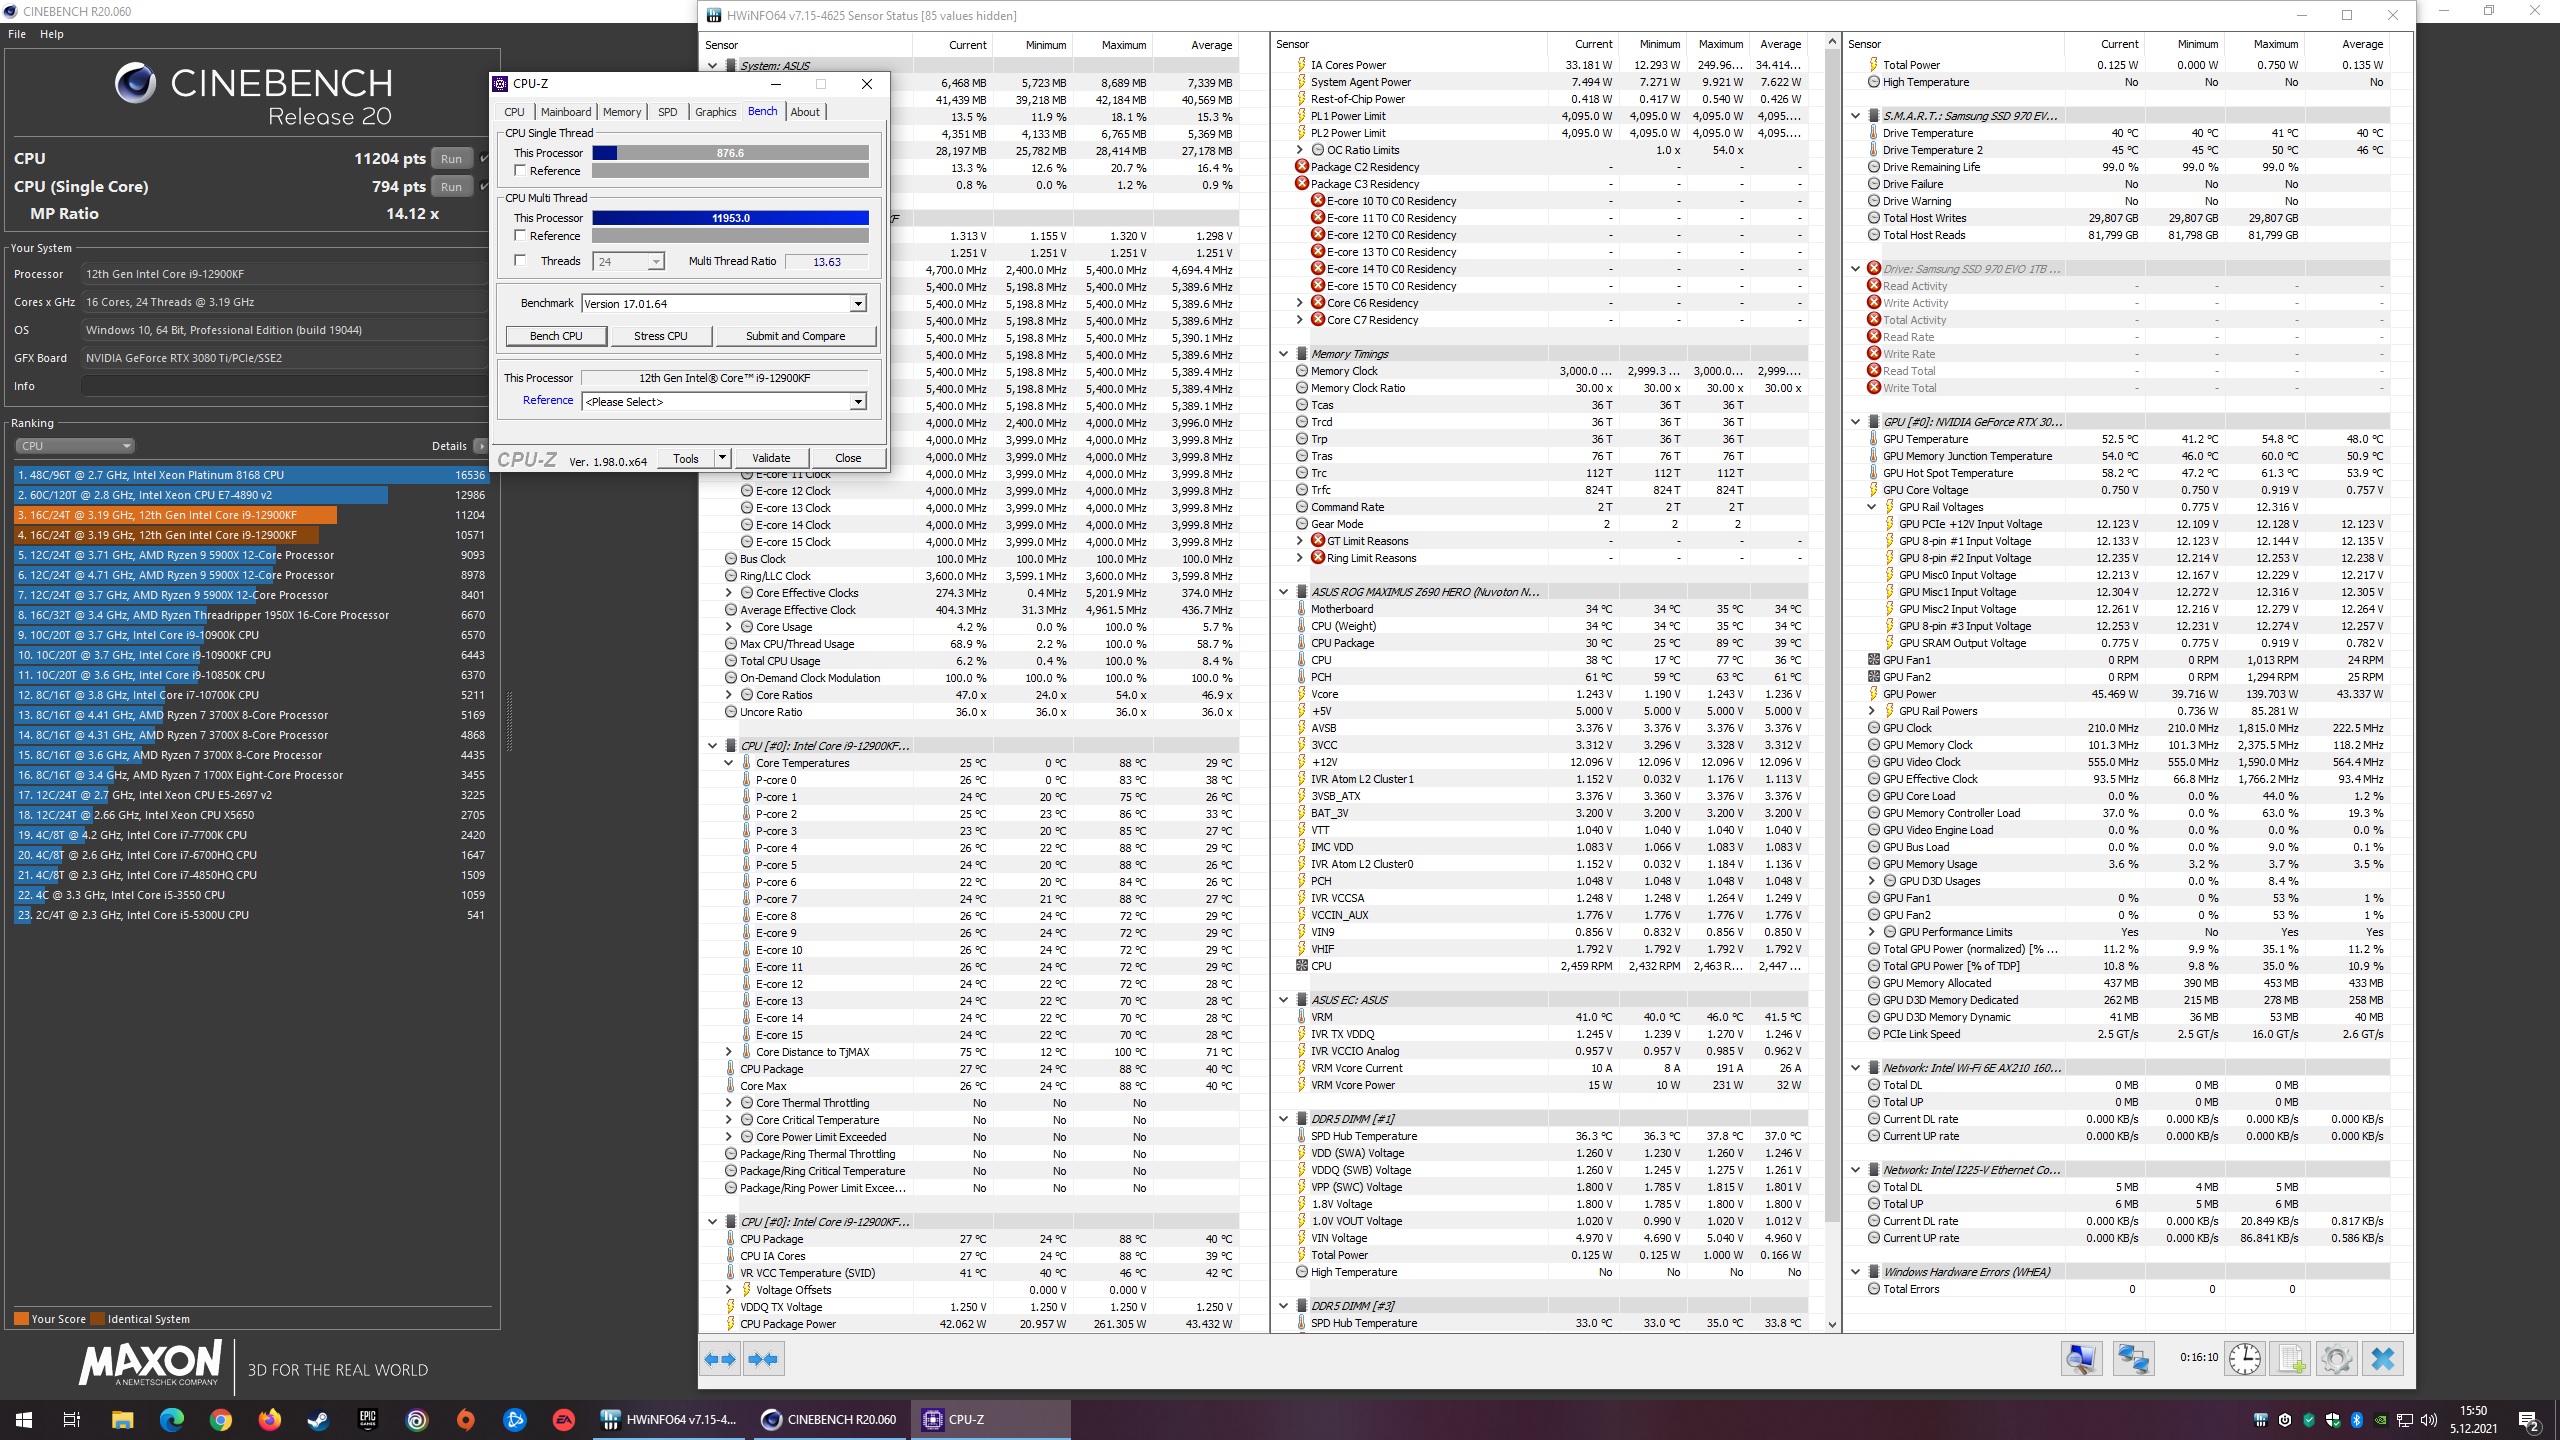Viewport: 2560px width, 1440px height.
Task: Toggle Multi Thread Reference checkbox in CPU-Z
Action: (x=520, y=236)
